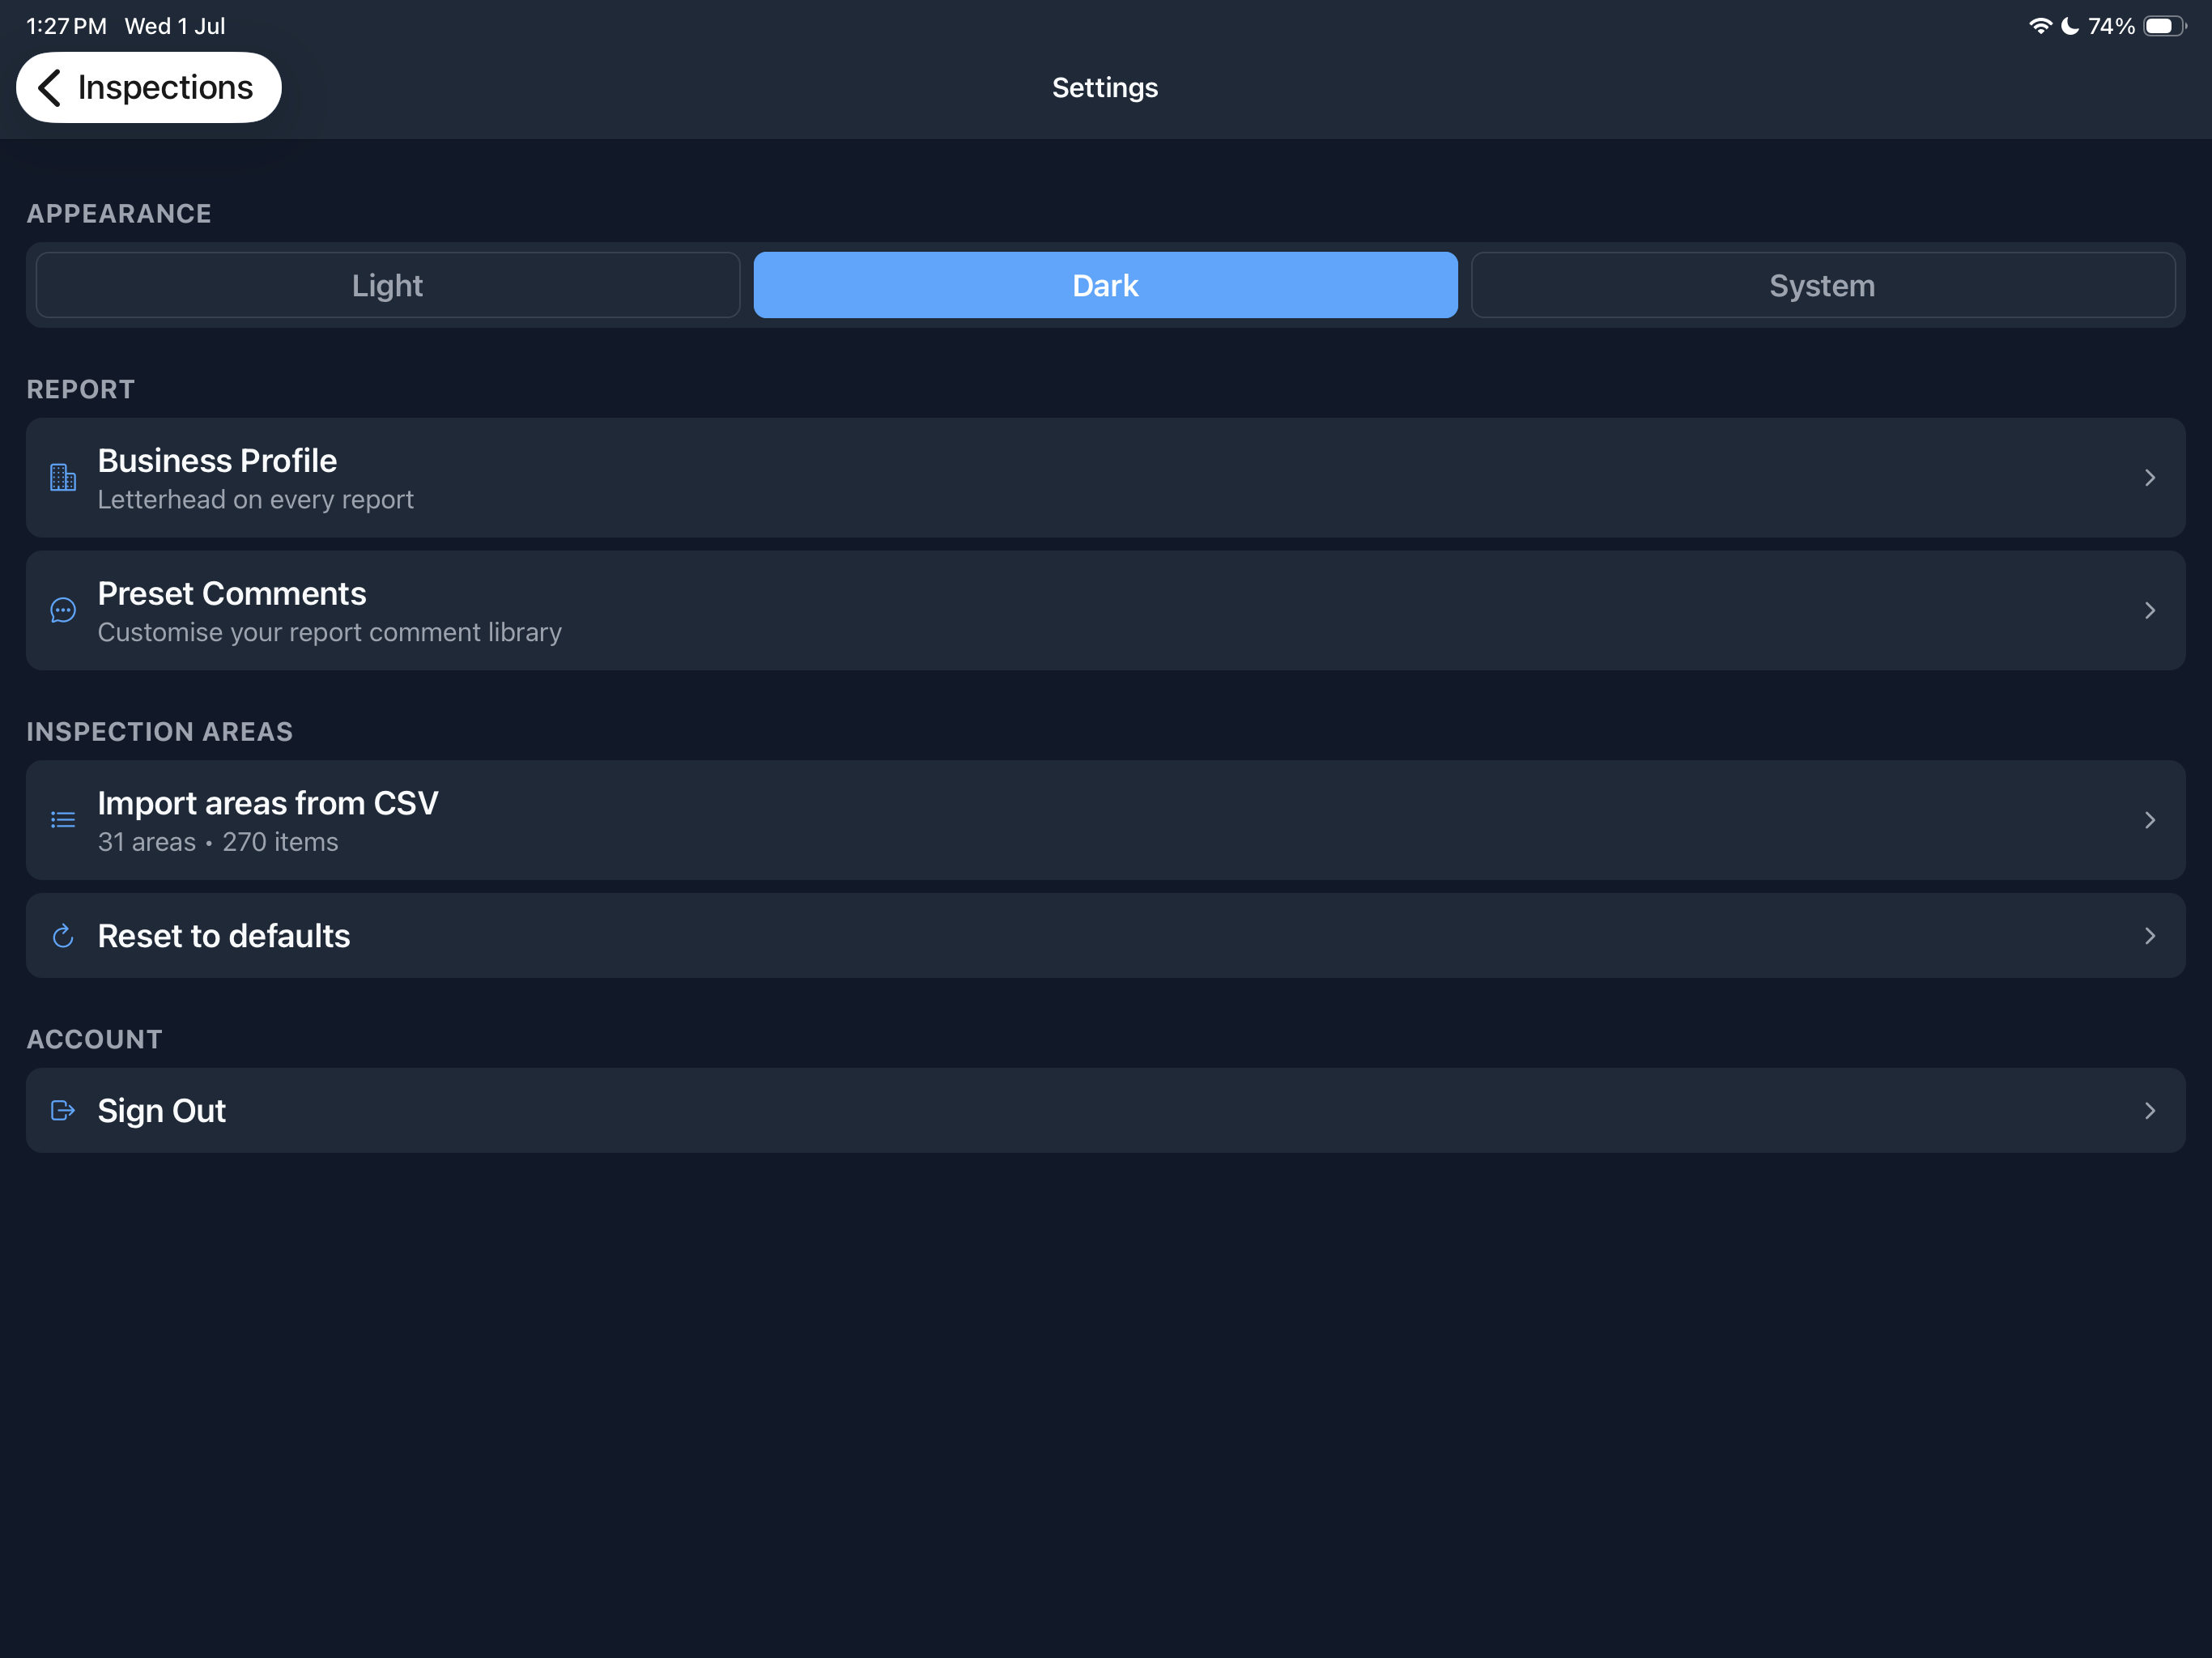
Task: Click the Sign Out row chevron
Action: coord(2149,1110)
